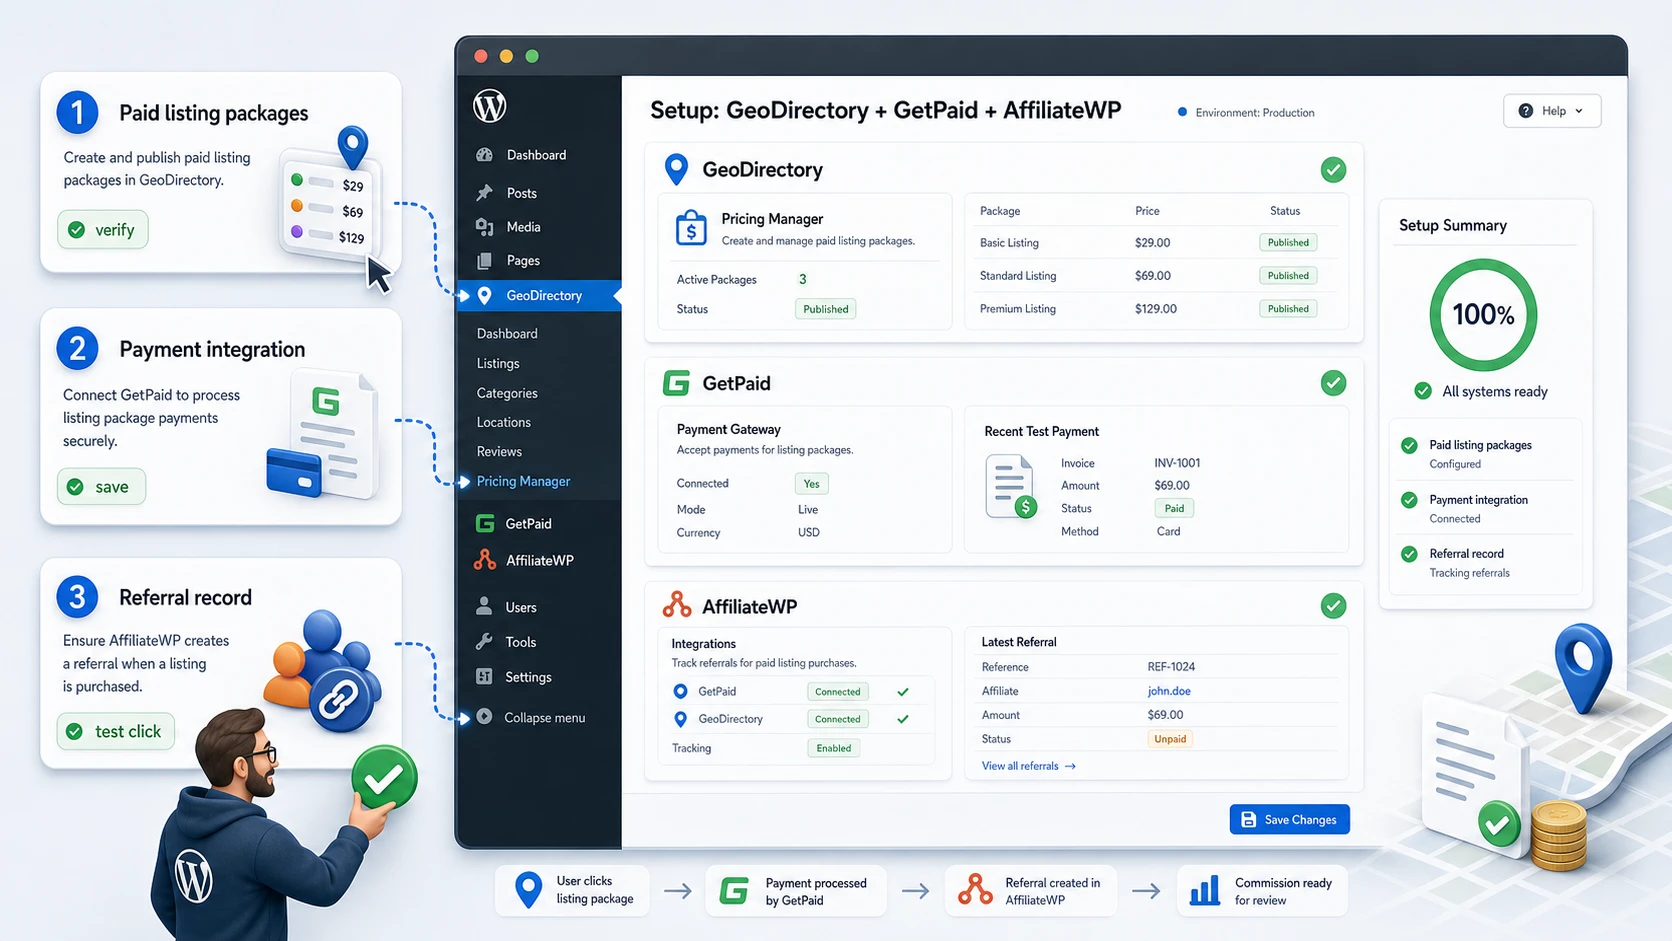Image resolution: width=1672 pixels, height=941 pixels.
Task: Open Dashboard in the WordPress admin sidebar
Action: click(x=536, y=155)
